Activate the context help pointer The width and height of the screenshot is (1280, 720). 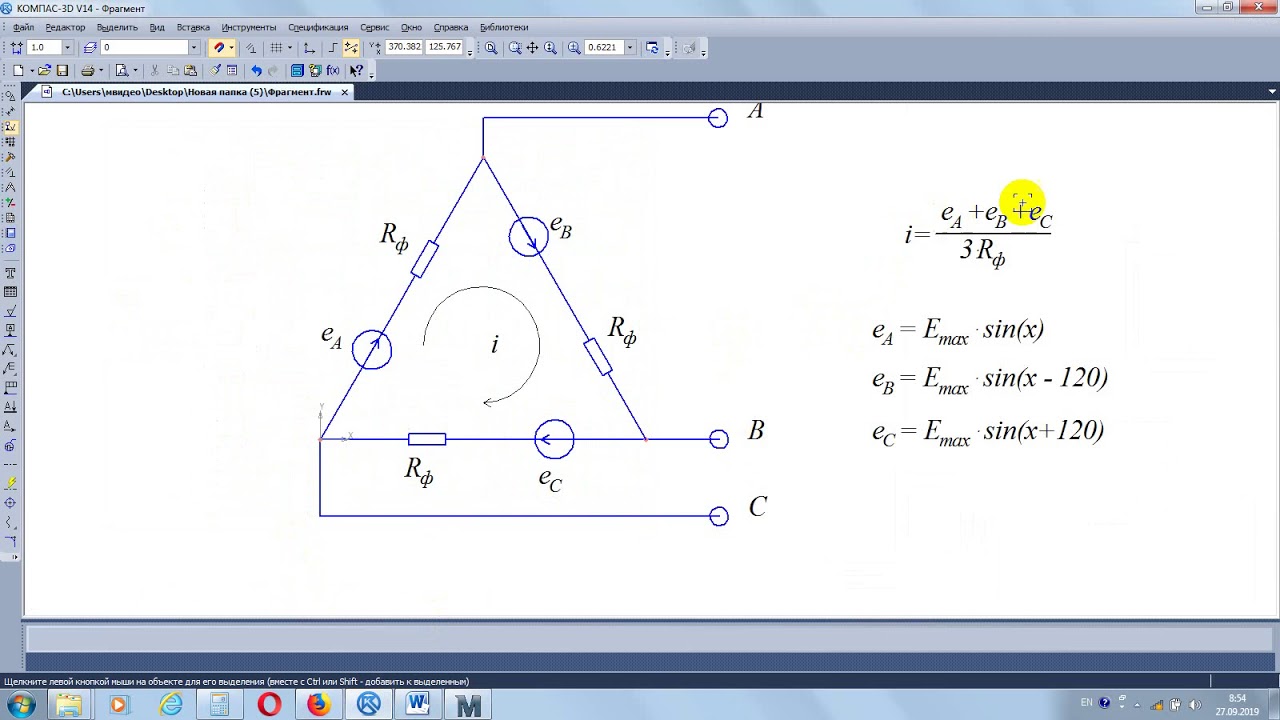coord(356,71)
